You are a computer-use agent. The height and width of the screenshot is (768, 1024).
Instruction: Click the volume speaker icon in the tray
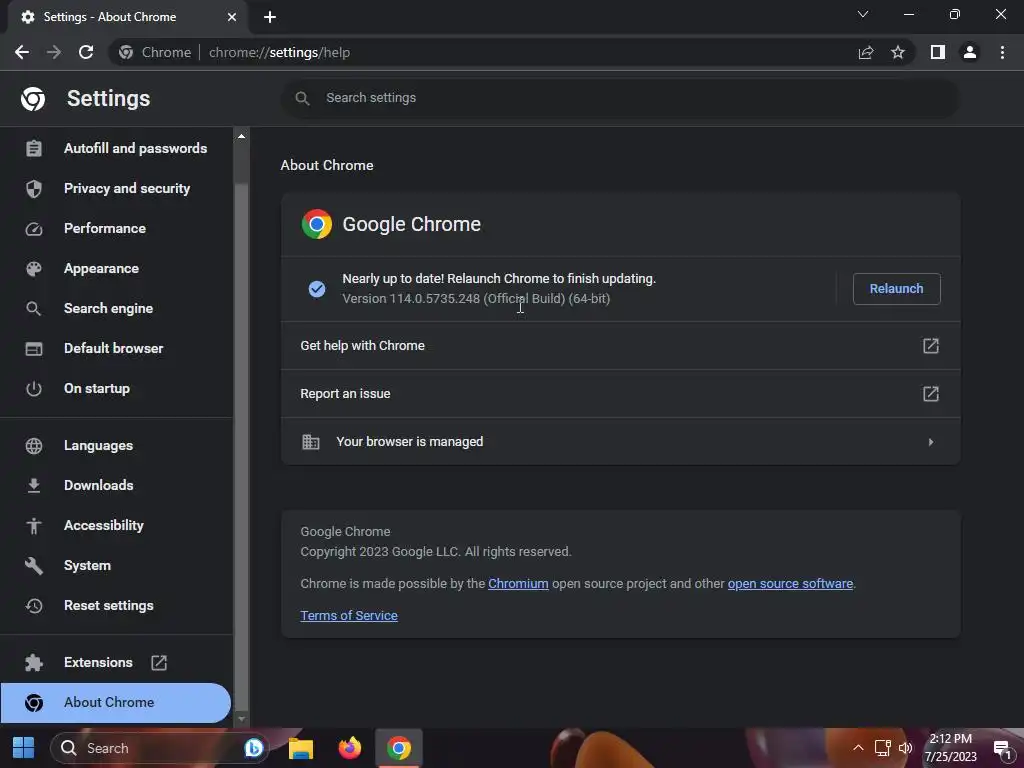click(x=905, y=748)
